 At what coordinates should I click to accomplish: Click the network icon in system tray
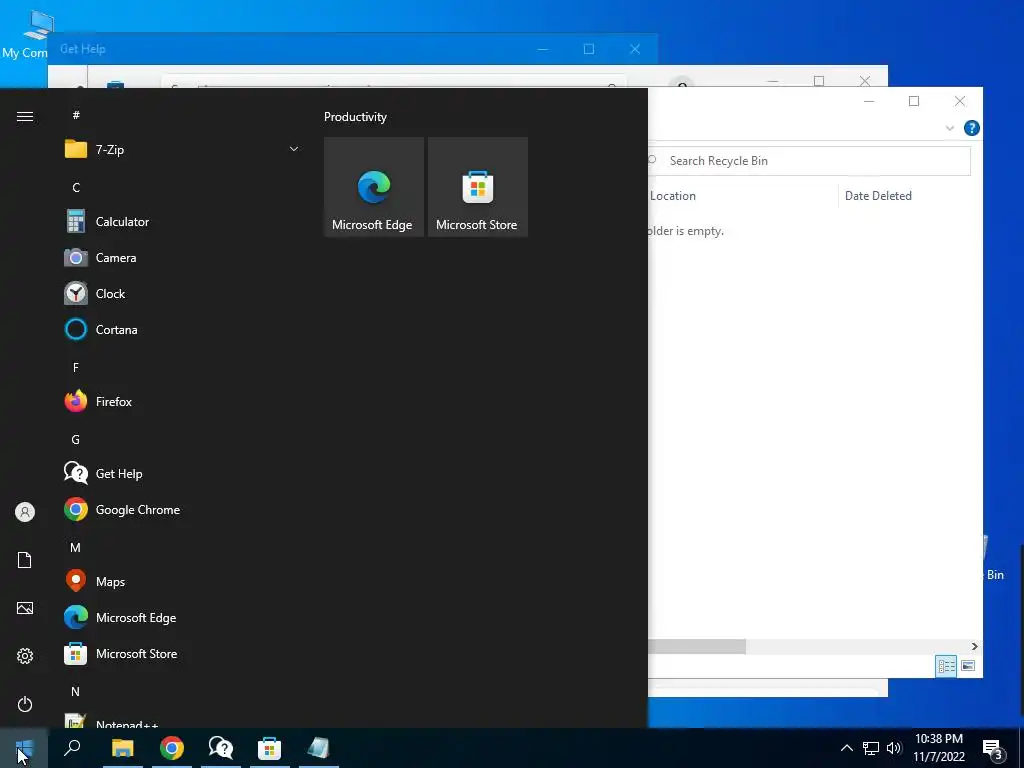pos(871,748)
